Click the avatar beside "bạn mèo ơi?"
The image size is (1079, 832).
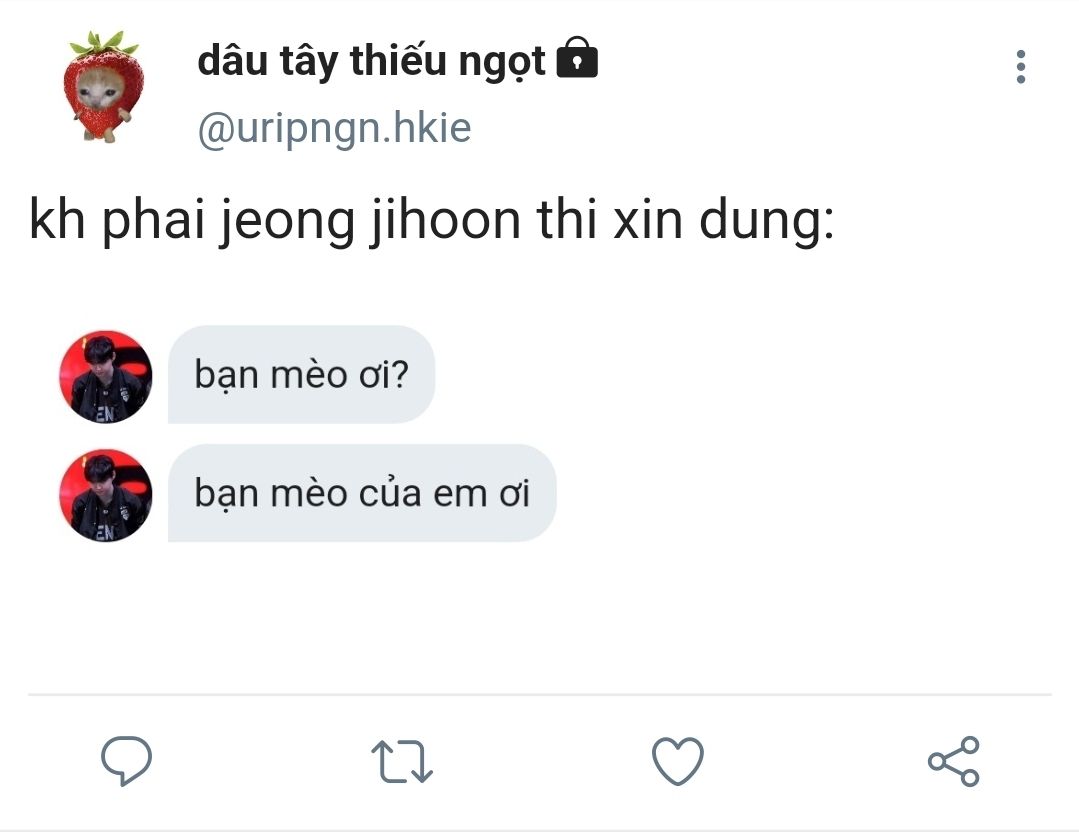pyautogui.click(x=105, y=376)
